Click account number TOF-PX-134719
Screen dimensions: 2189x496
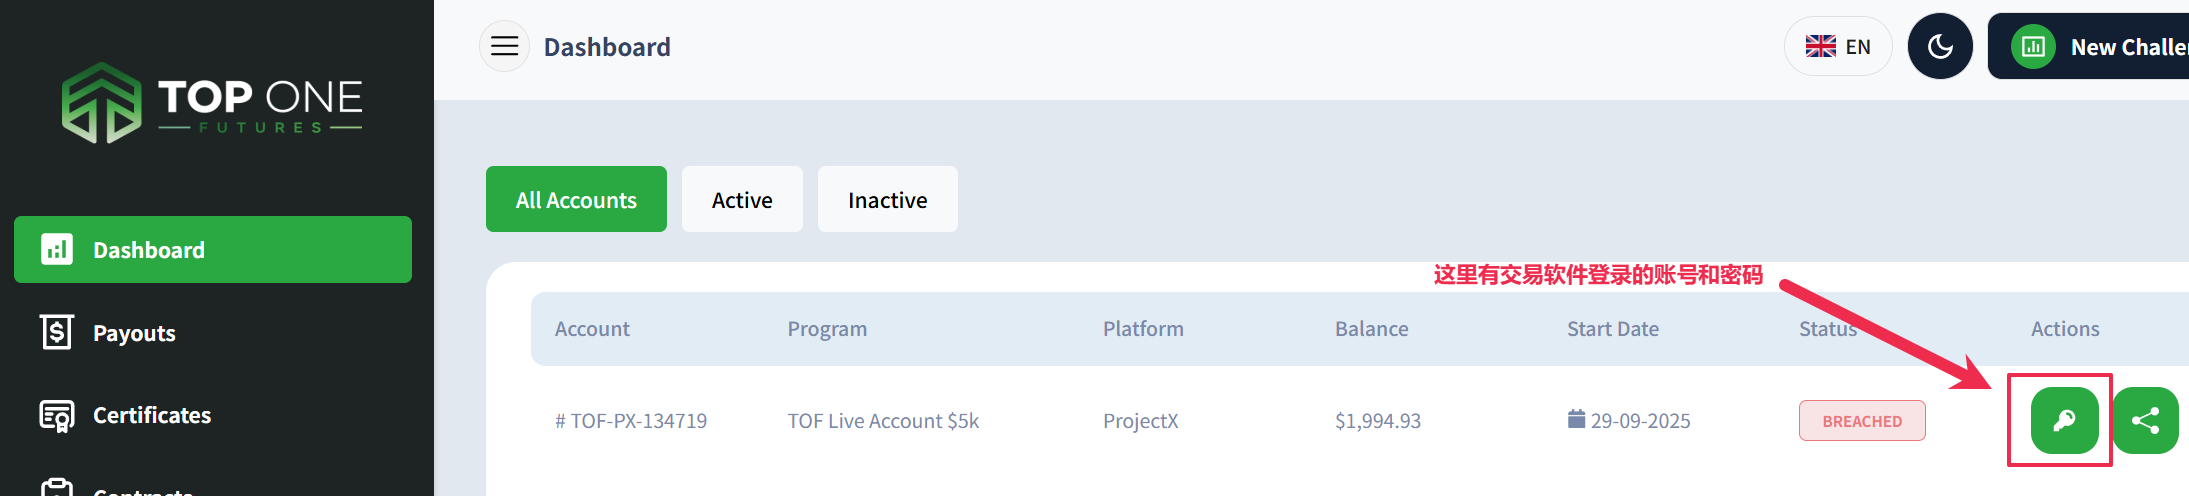pyautogui.click(x=631, y=421)
